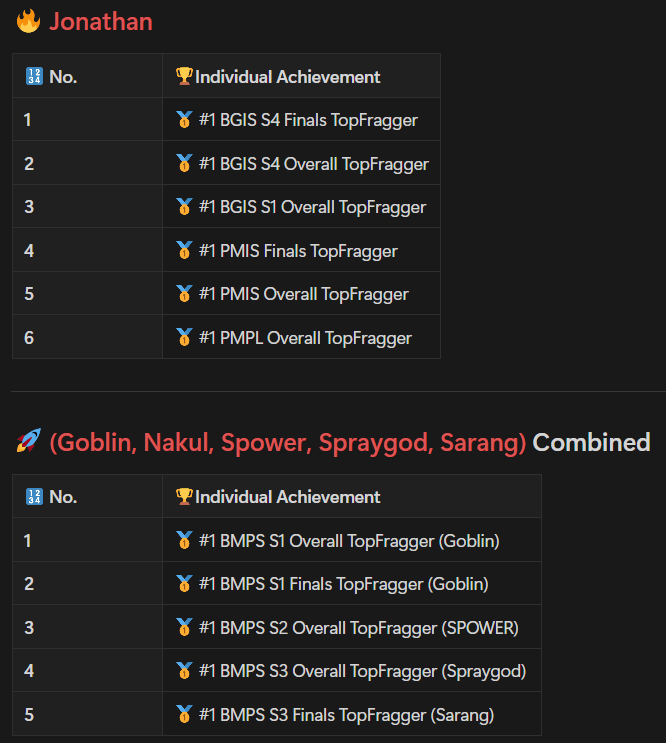This screenshot has height=743, width=666.
Task: Click medal icon for PMIS Finals TopFragger
Action: [184, 250]
